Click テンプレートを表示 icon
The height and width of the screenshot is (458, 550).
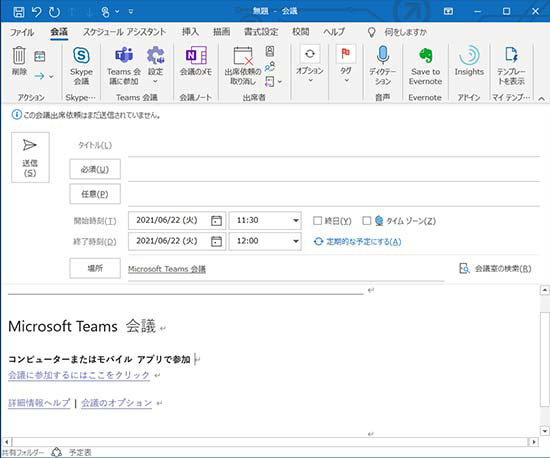coord(511,66)
